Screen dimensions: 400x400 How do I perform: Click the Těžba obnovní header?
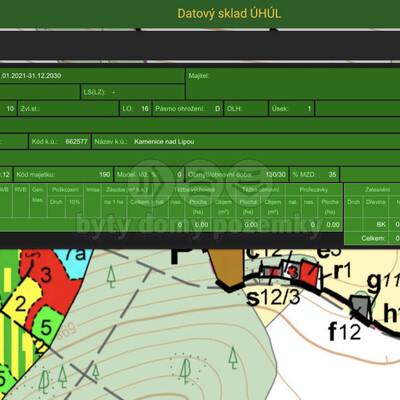click(260, 189)
